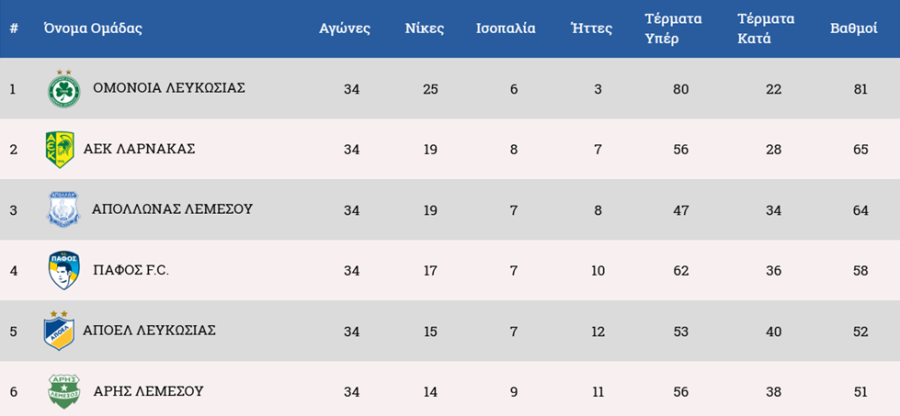900x416 pixels.
Task: Click the Omonoia Lefkosias shamrock club logo
Action: click(64, 89)
